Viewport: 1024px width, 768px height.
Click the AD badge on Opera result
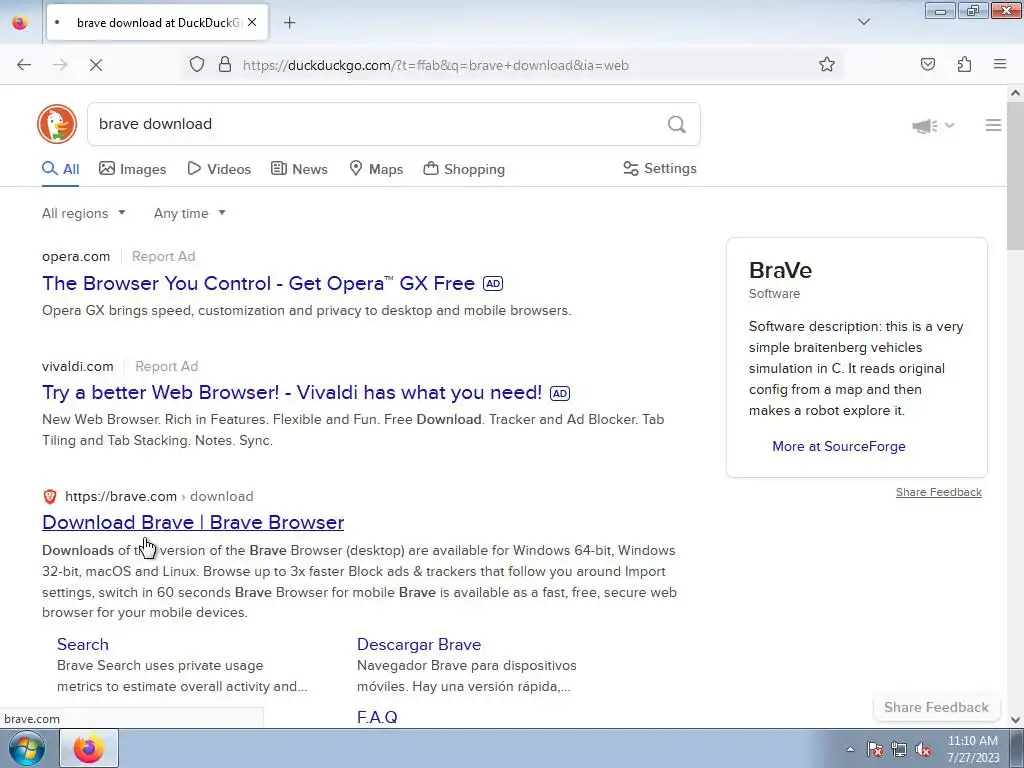(493, 283)
